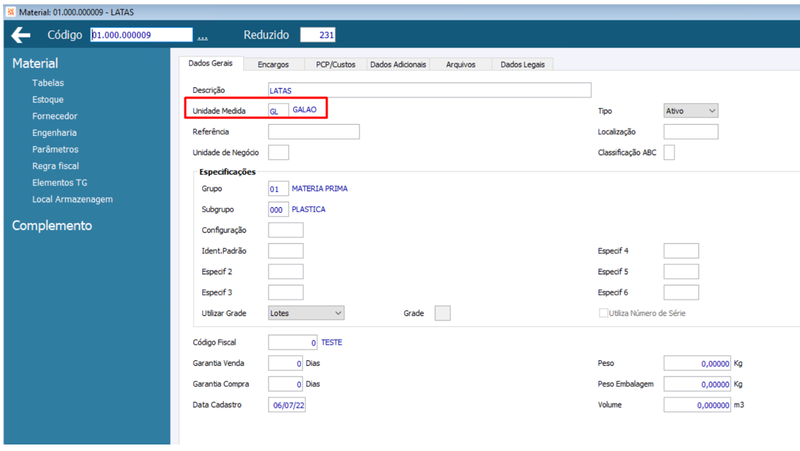Open Fornecedor in the sidebar
Image resolution: width=800 pixels, height=451 pixels.
pyautogui.click(x=55, y=116)
